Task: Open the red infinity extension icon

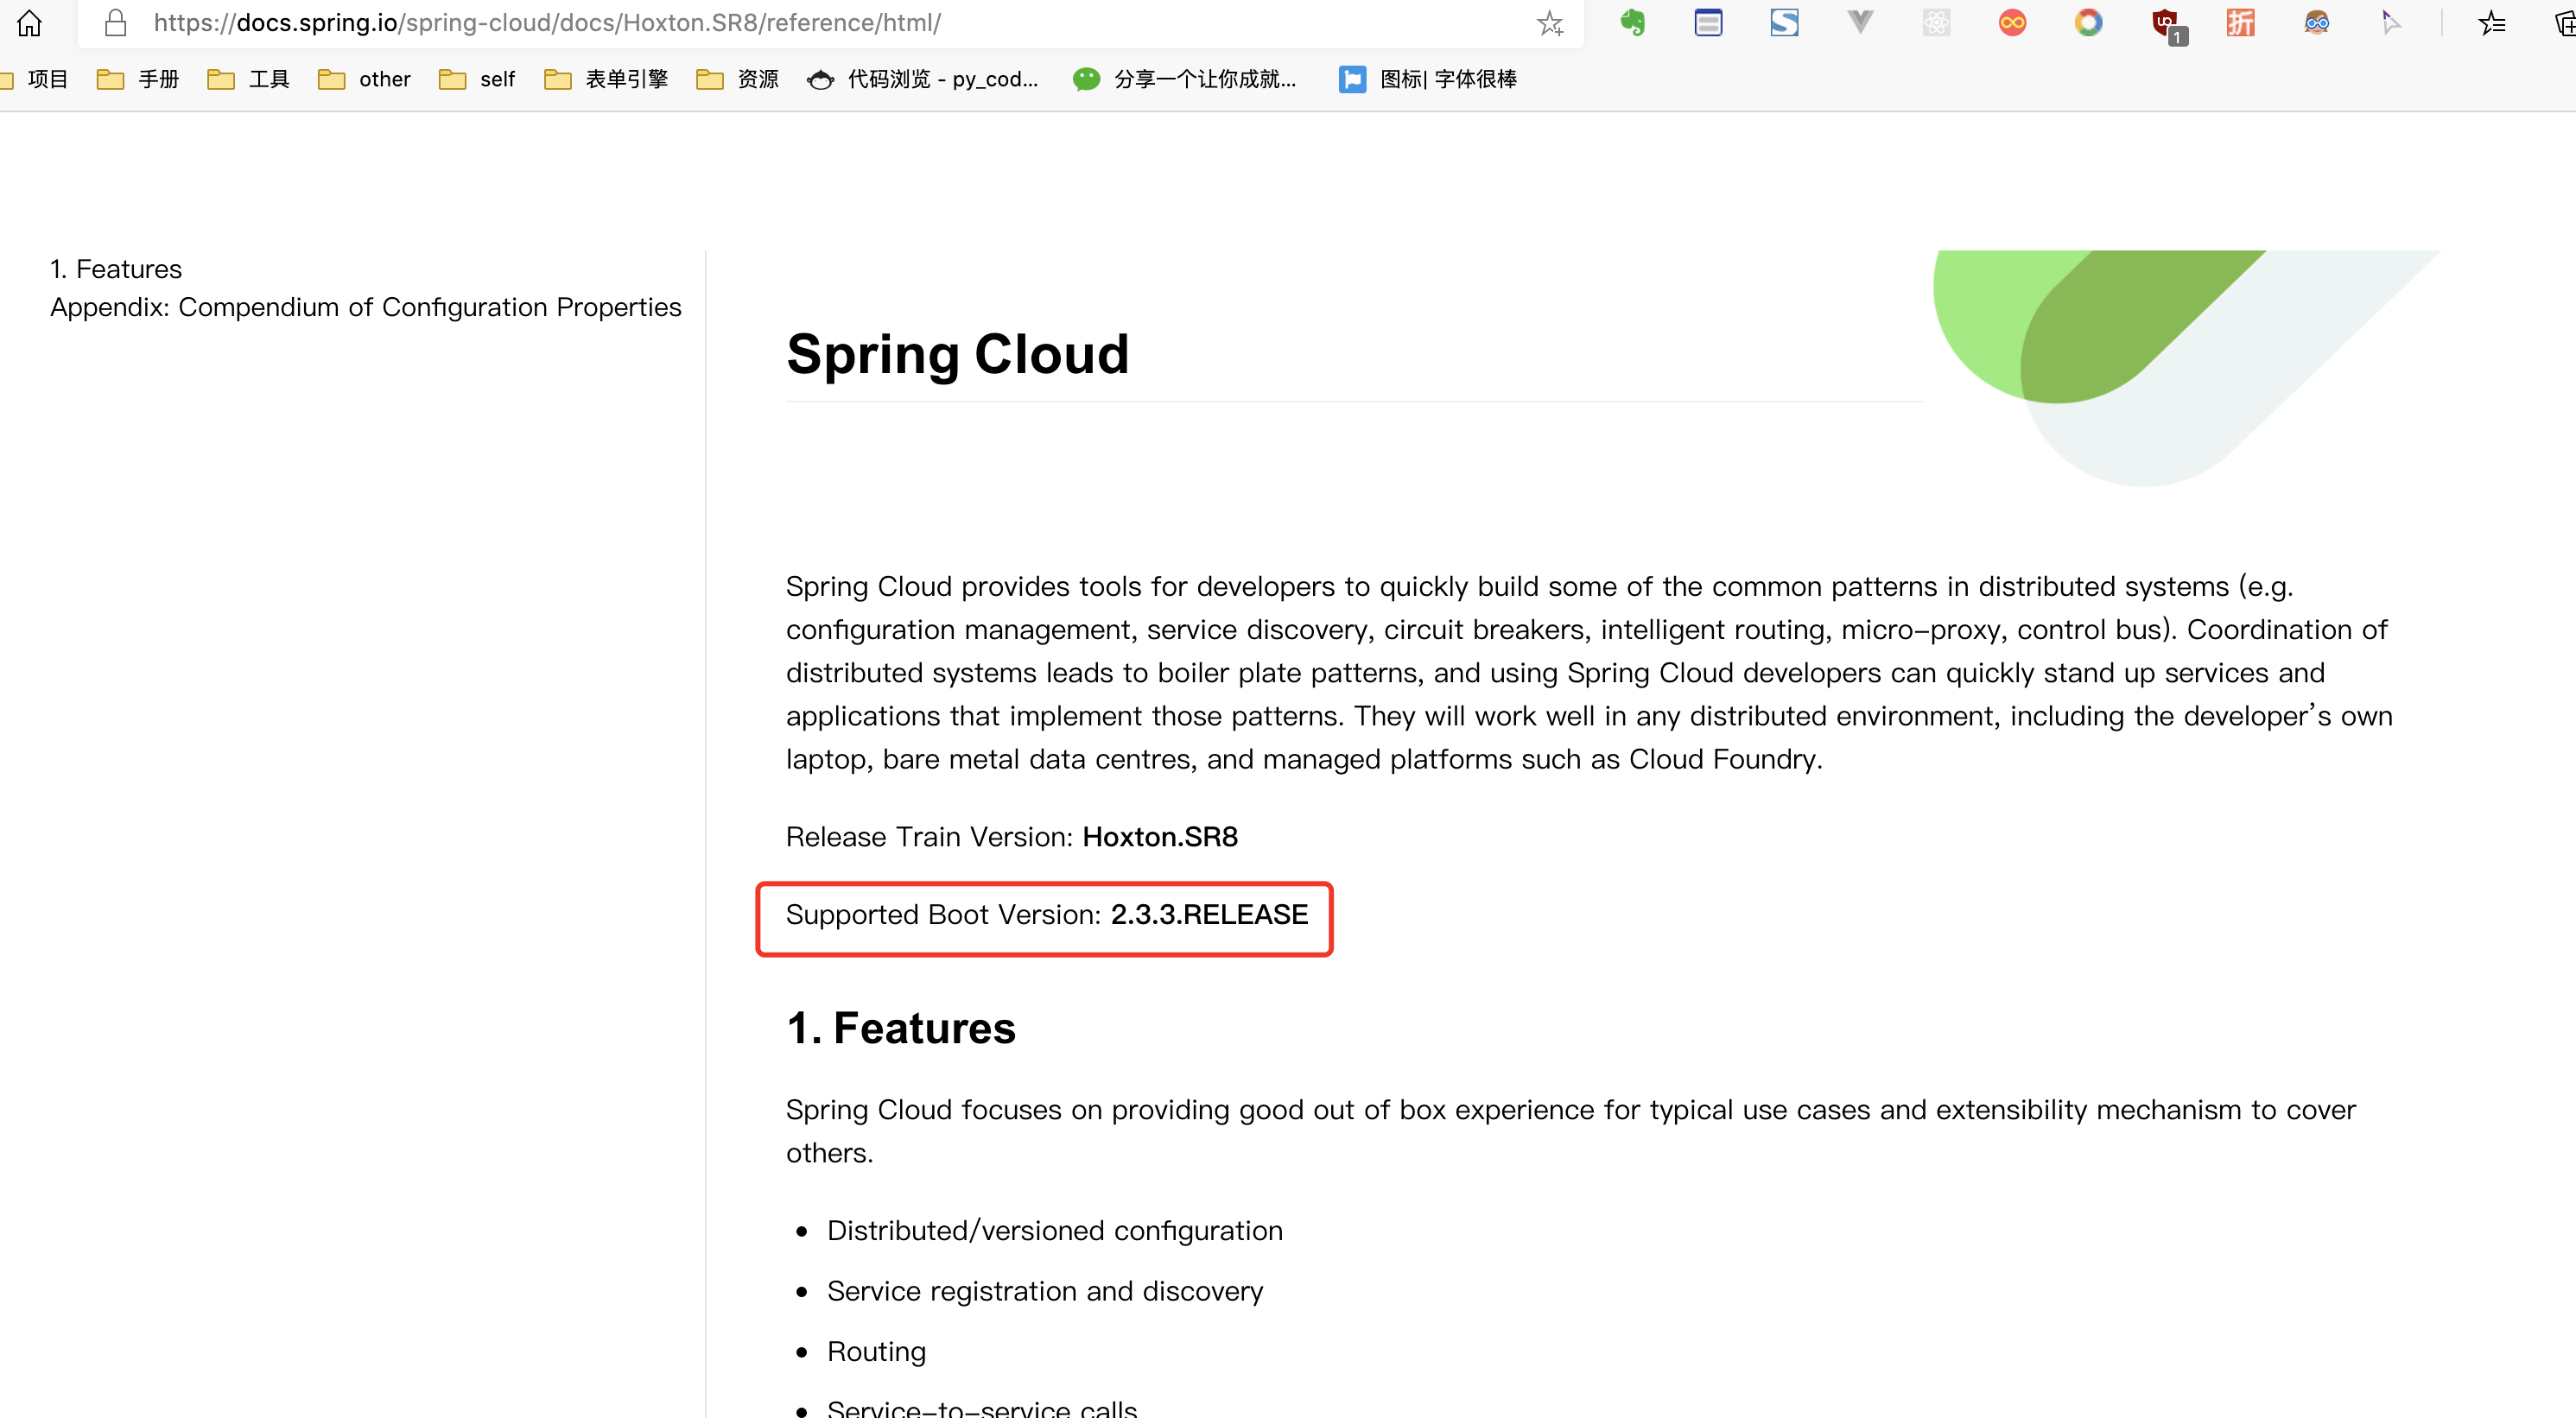Action: (2012, 23)
